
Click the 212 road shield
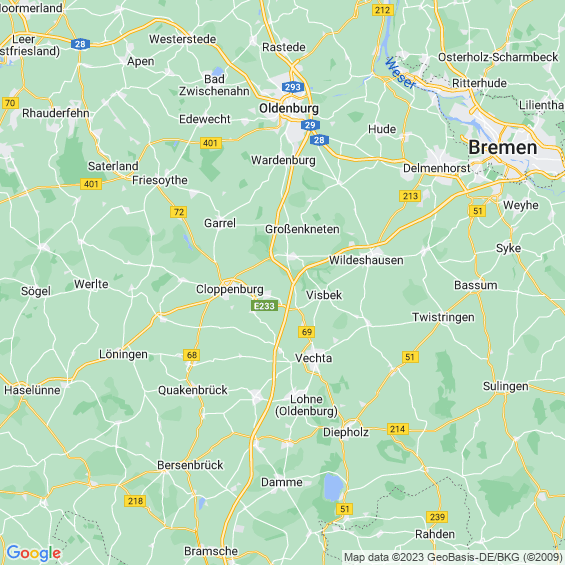tap(383, 10)
